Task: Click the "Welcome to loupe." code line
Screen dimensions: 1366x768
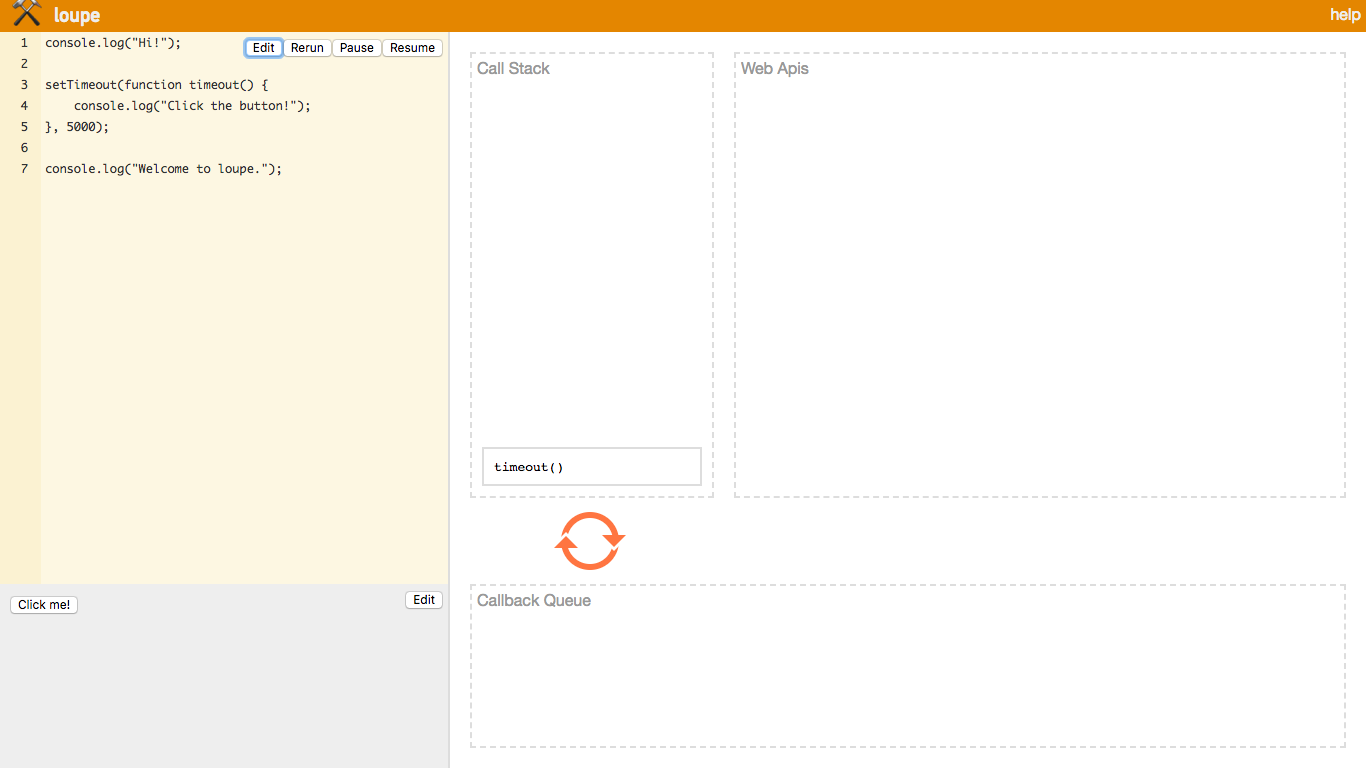Action: 162,168
